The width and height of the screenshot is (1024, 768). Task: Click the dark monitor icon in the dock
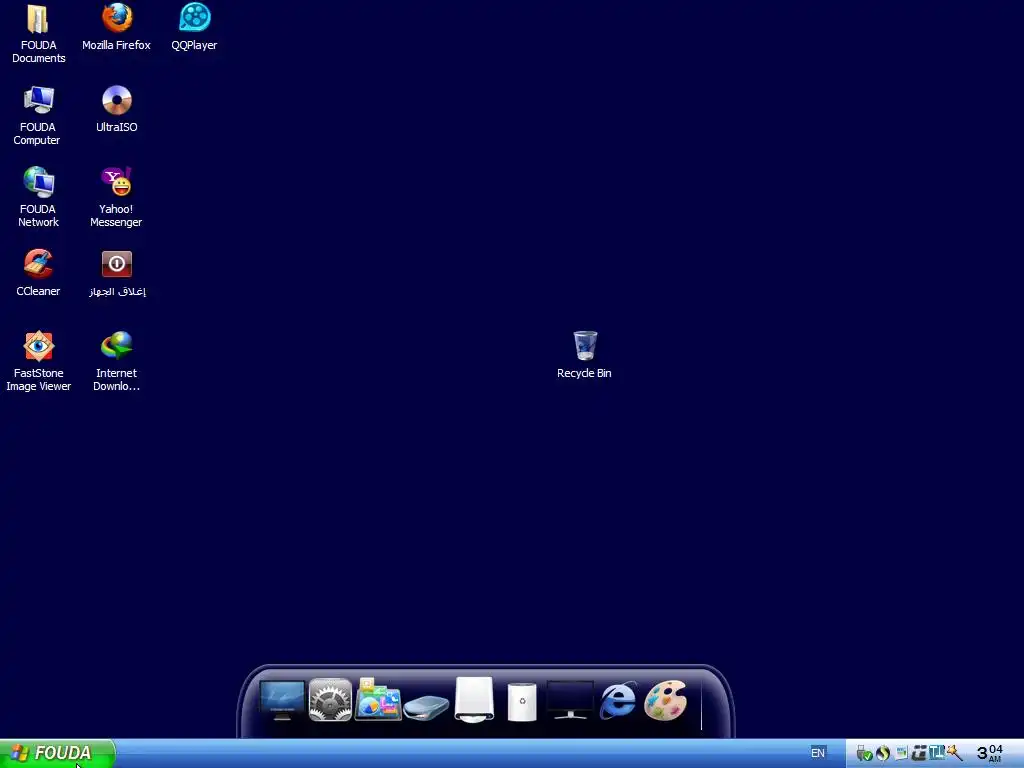click(x=569, y=700)
